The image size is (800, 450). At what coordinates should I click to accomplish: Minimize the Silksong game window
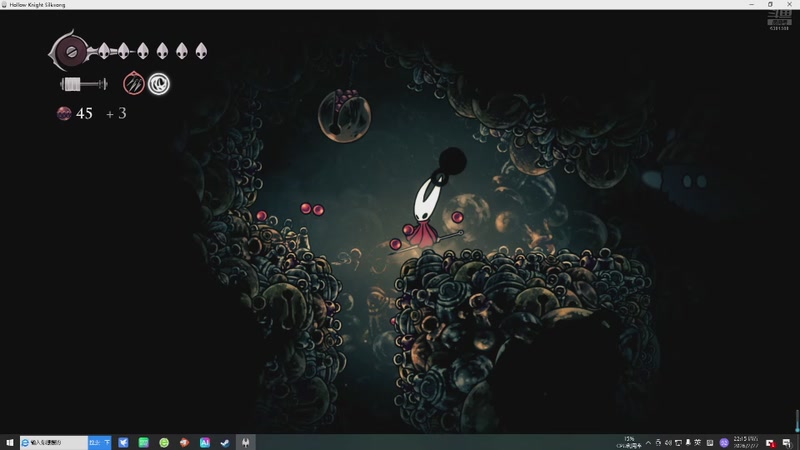click(x=752, y=4)
